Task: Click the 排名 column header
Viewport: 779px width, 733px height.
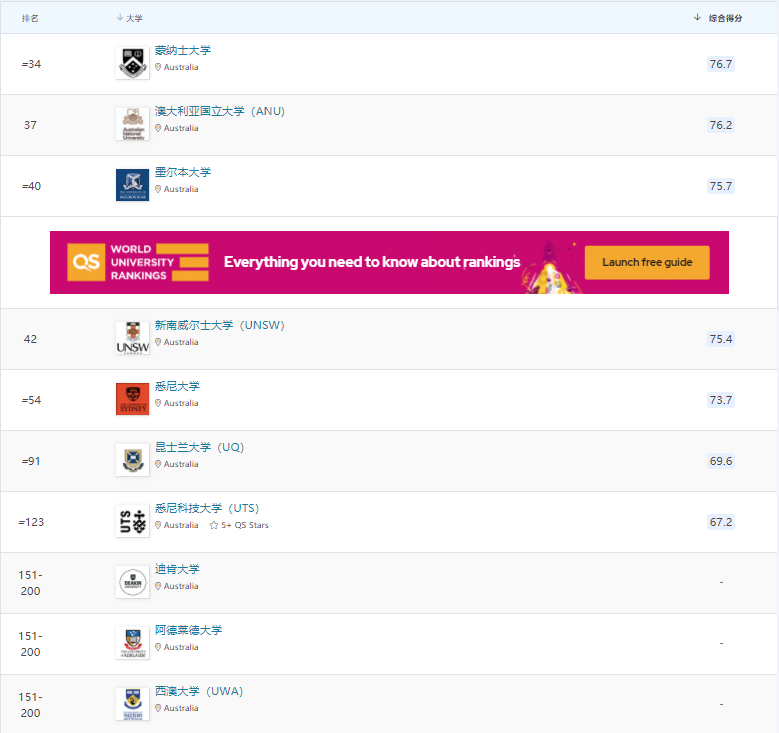Action: [x=30, y=18]
